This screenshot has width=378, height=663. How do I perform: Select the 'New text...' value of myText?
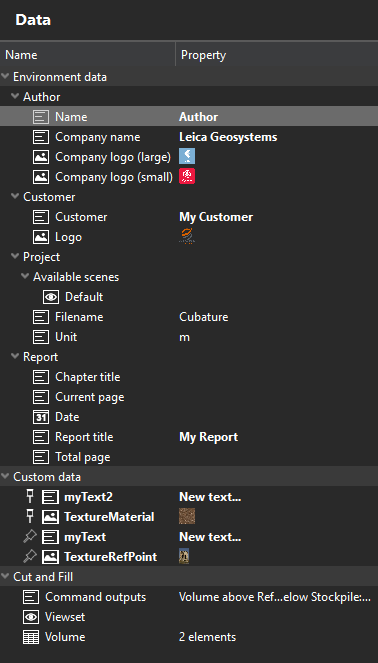(x=210, y=537)
